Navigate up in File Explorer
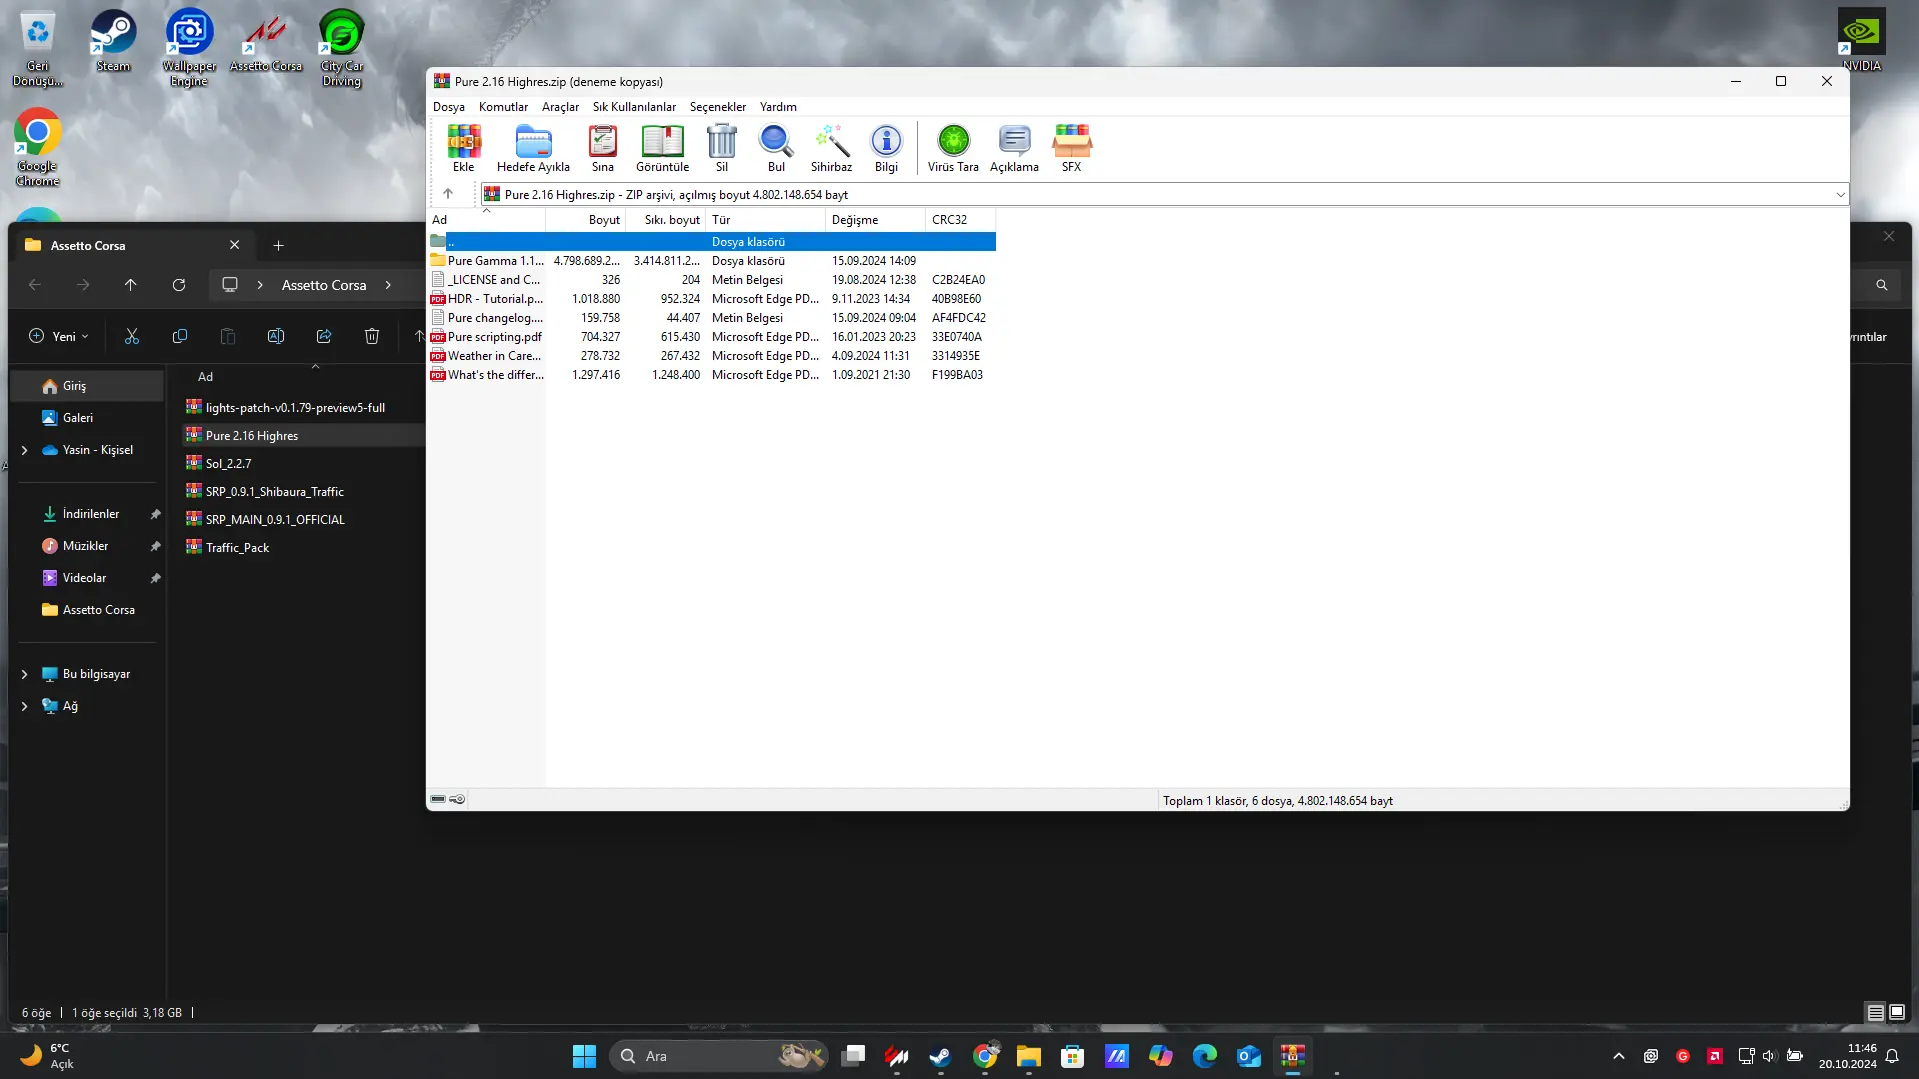 131,285
